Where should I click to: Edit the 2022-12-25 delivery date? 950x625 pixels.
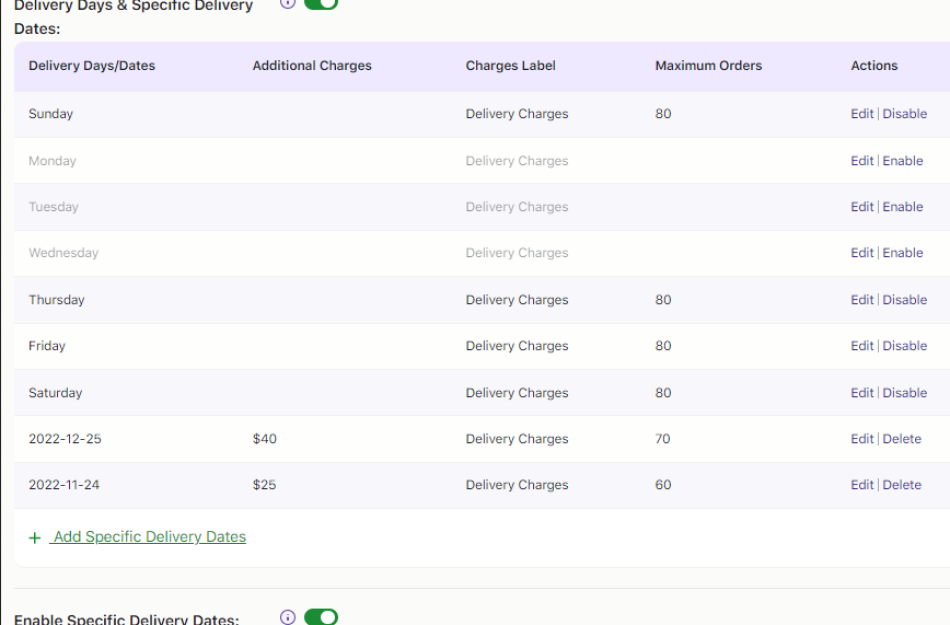coord(861,438)
